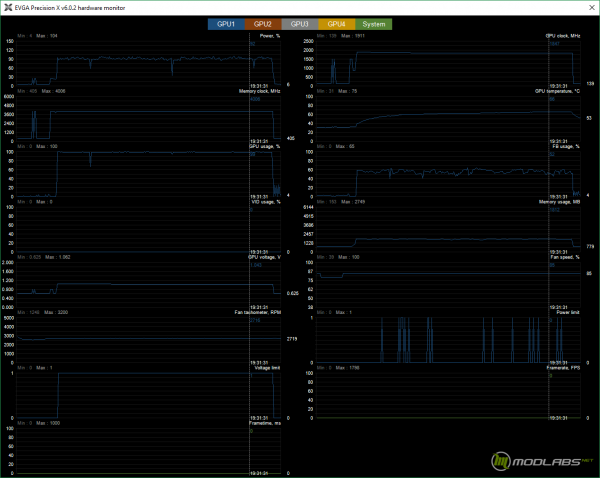Click the "Max : 1.062" voltage readout
This screenshot has height=478, width=600.
coord(57,257)
